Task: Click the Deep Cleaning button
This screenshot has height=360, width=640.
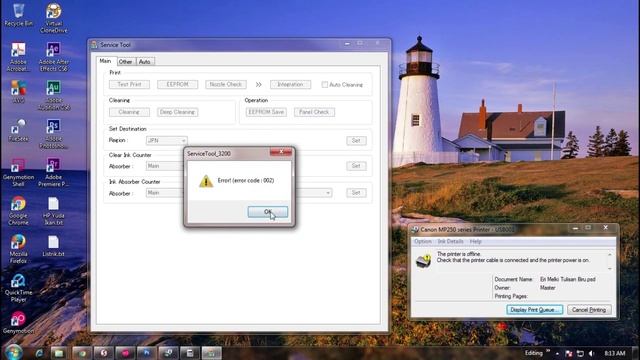Action: [x=178, y=112]
